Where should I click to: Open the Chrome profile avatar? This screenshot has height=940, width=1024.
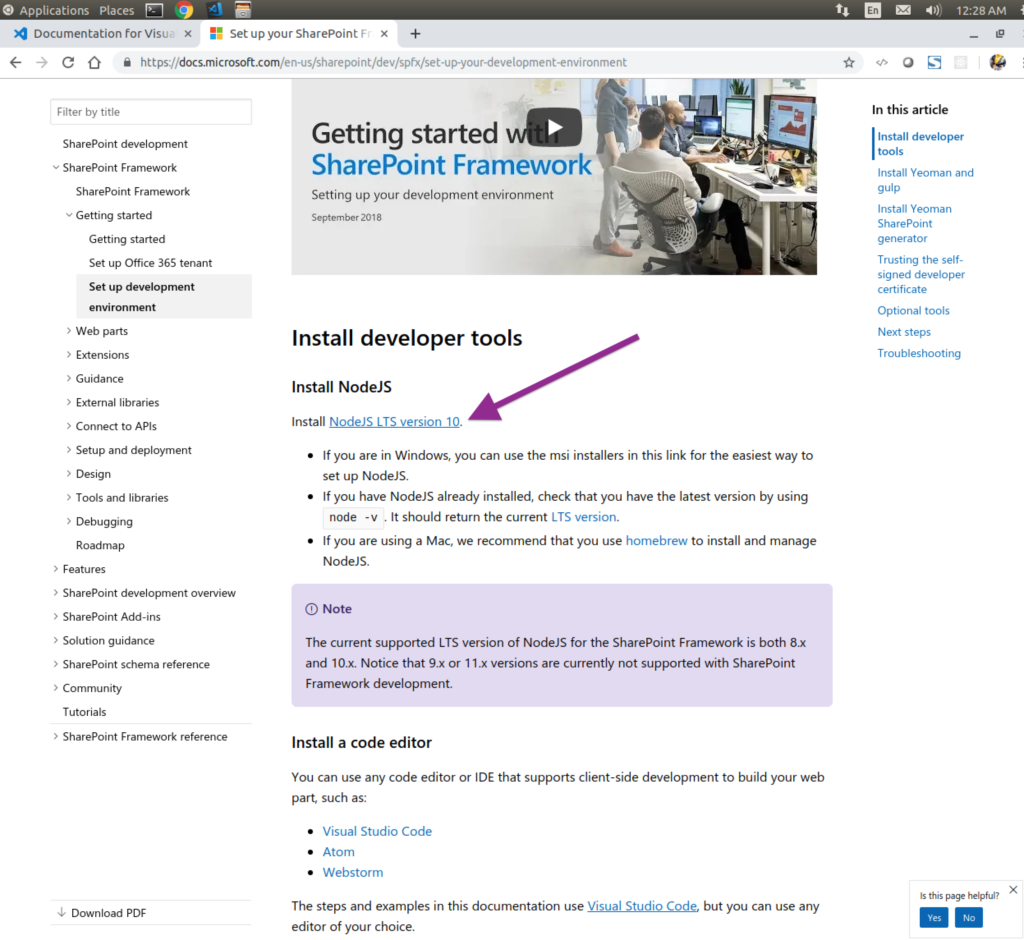tap(997, 62)
